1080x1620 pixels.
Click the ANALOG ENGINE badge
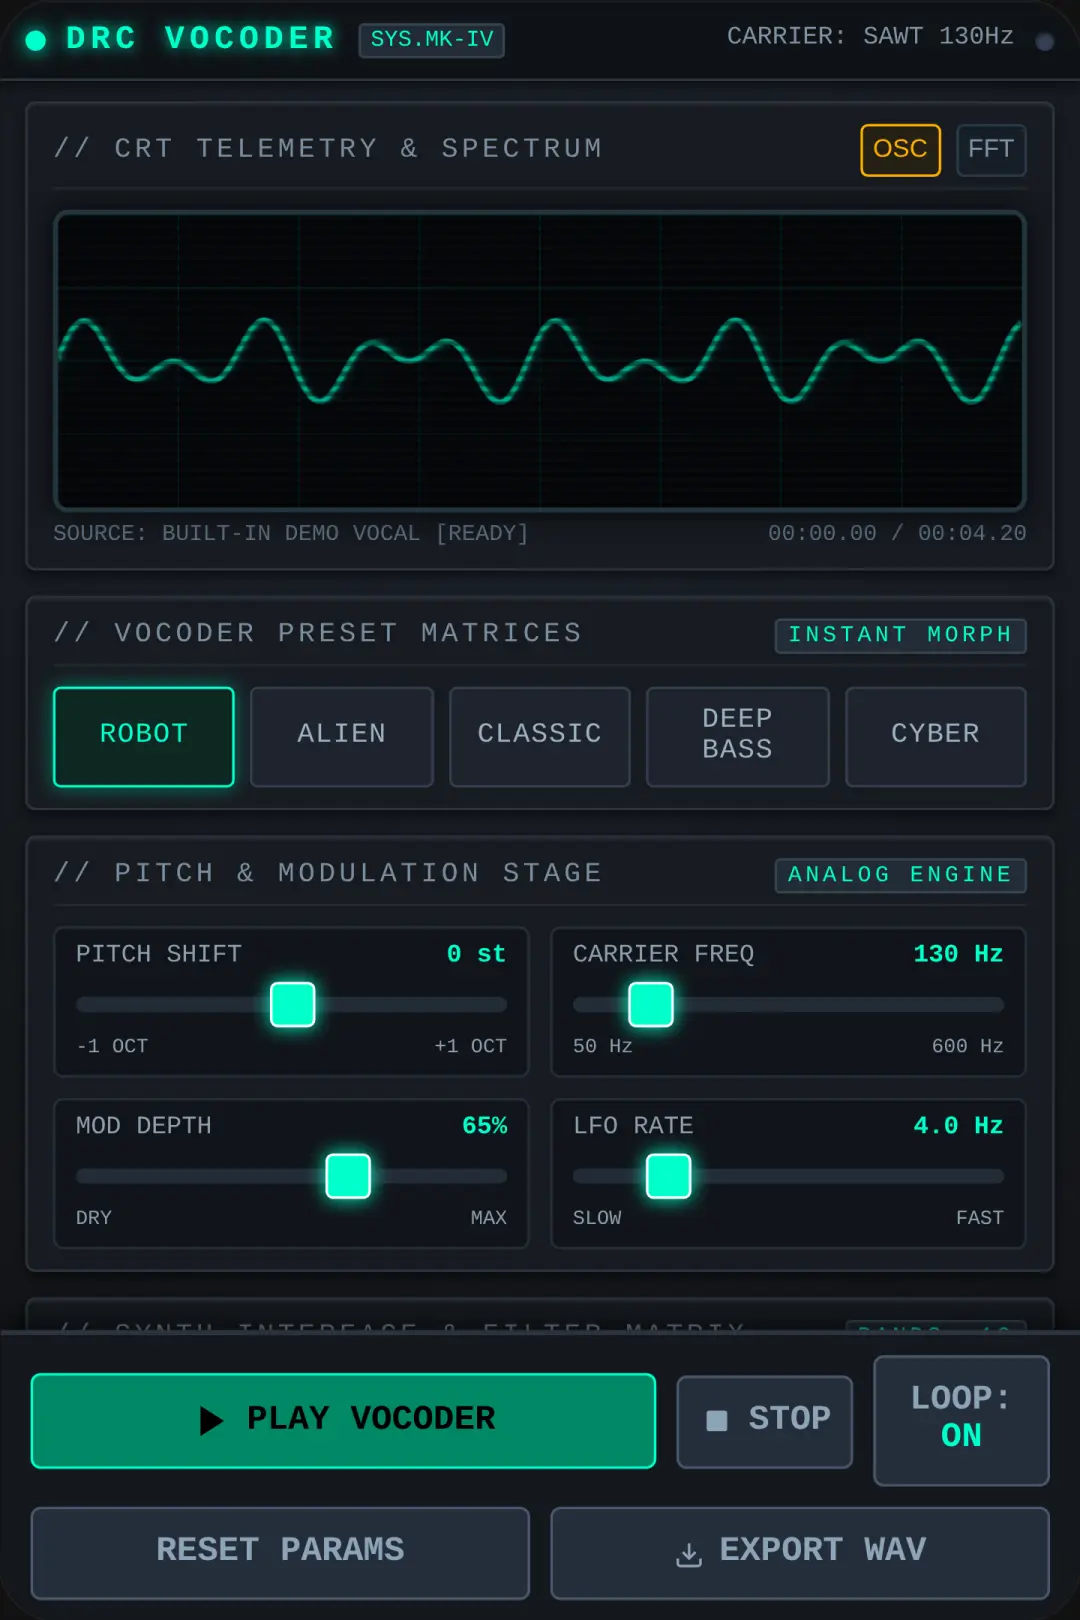pyautogui.click(x=900, y=875)
